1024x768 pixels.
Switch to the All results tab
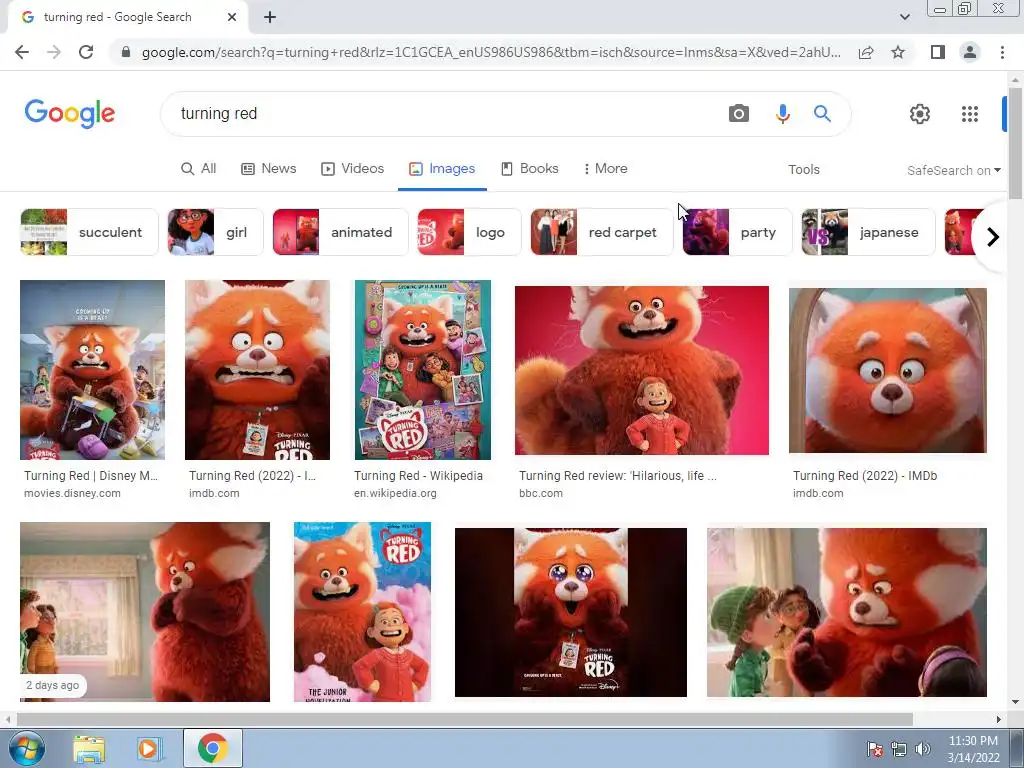tap(199, 168)
